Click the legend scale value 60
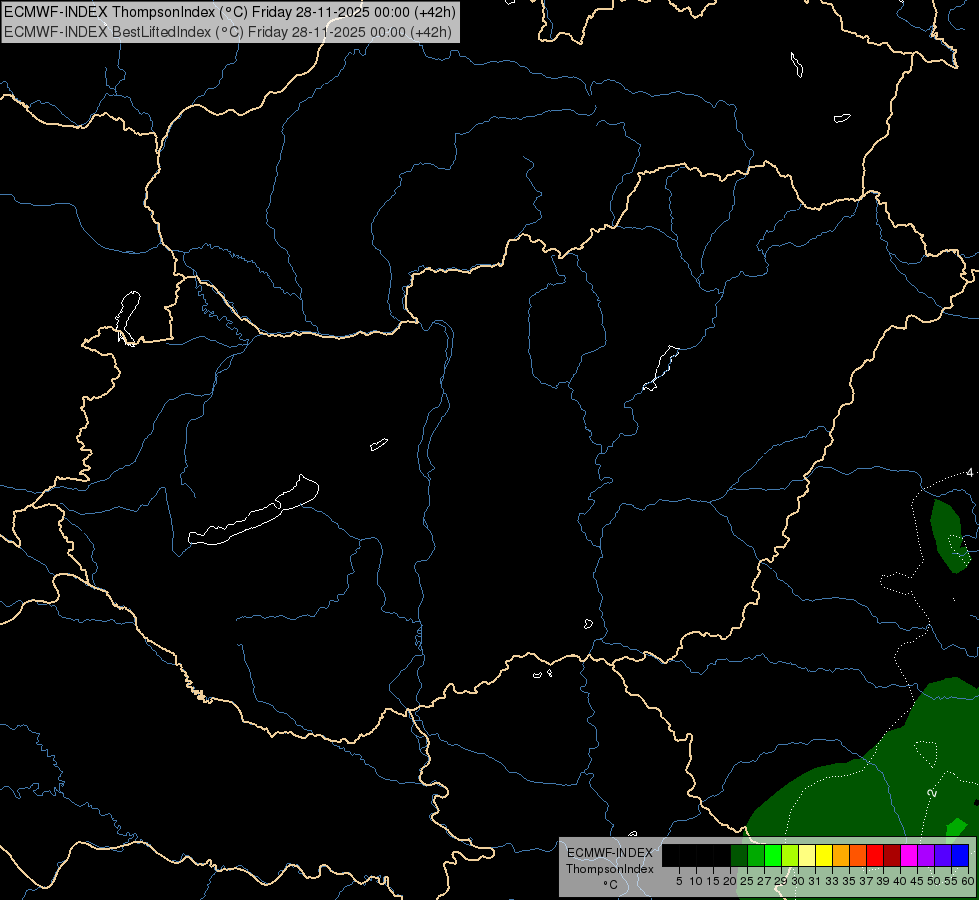Image resolution: width=979 pixels, height=900 pixels. tap(968, 881)
